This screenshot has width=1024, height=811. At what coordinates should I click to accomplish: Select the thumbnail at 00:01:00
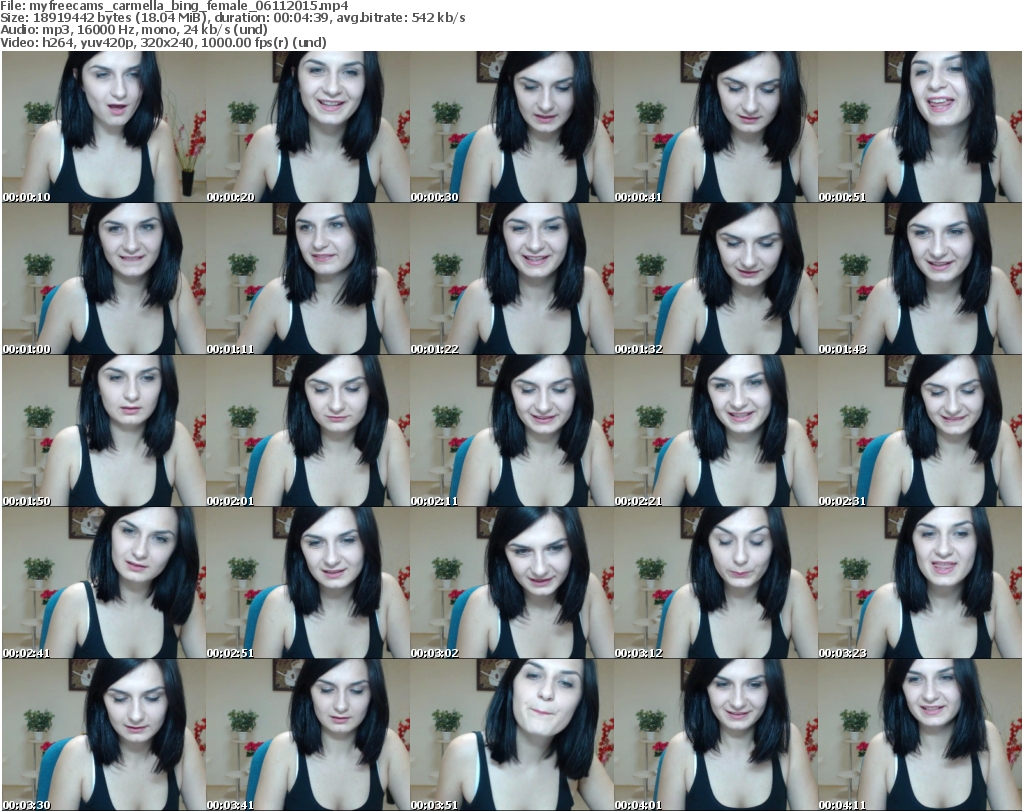103,279
